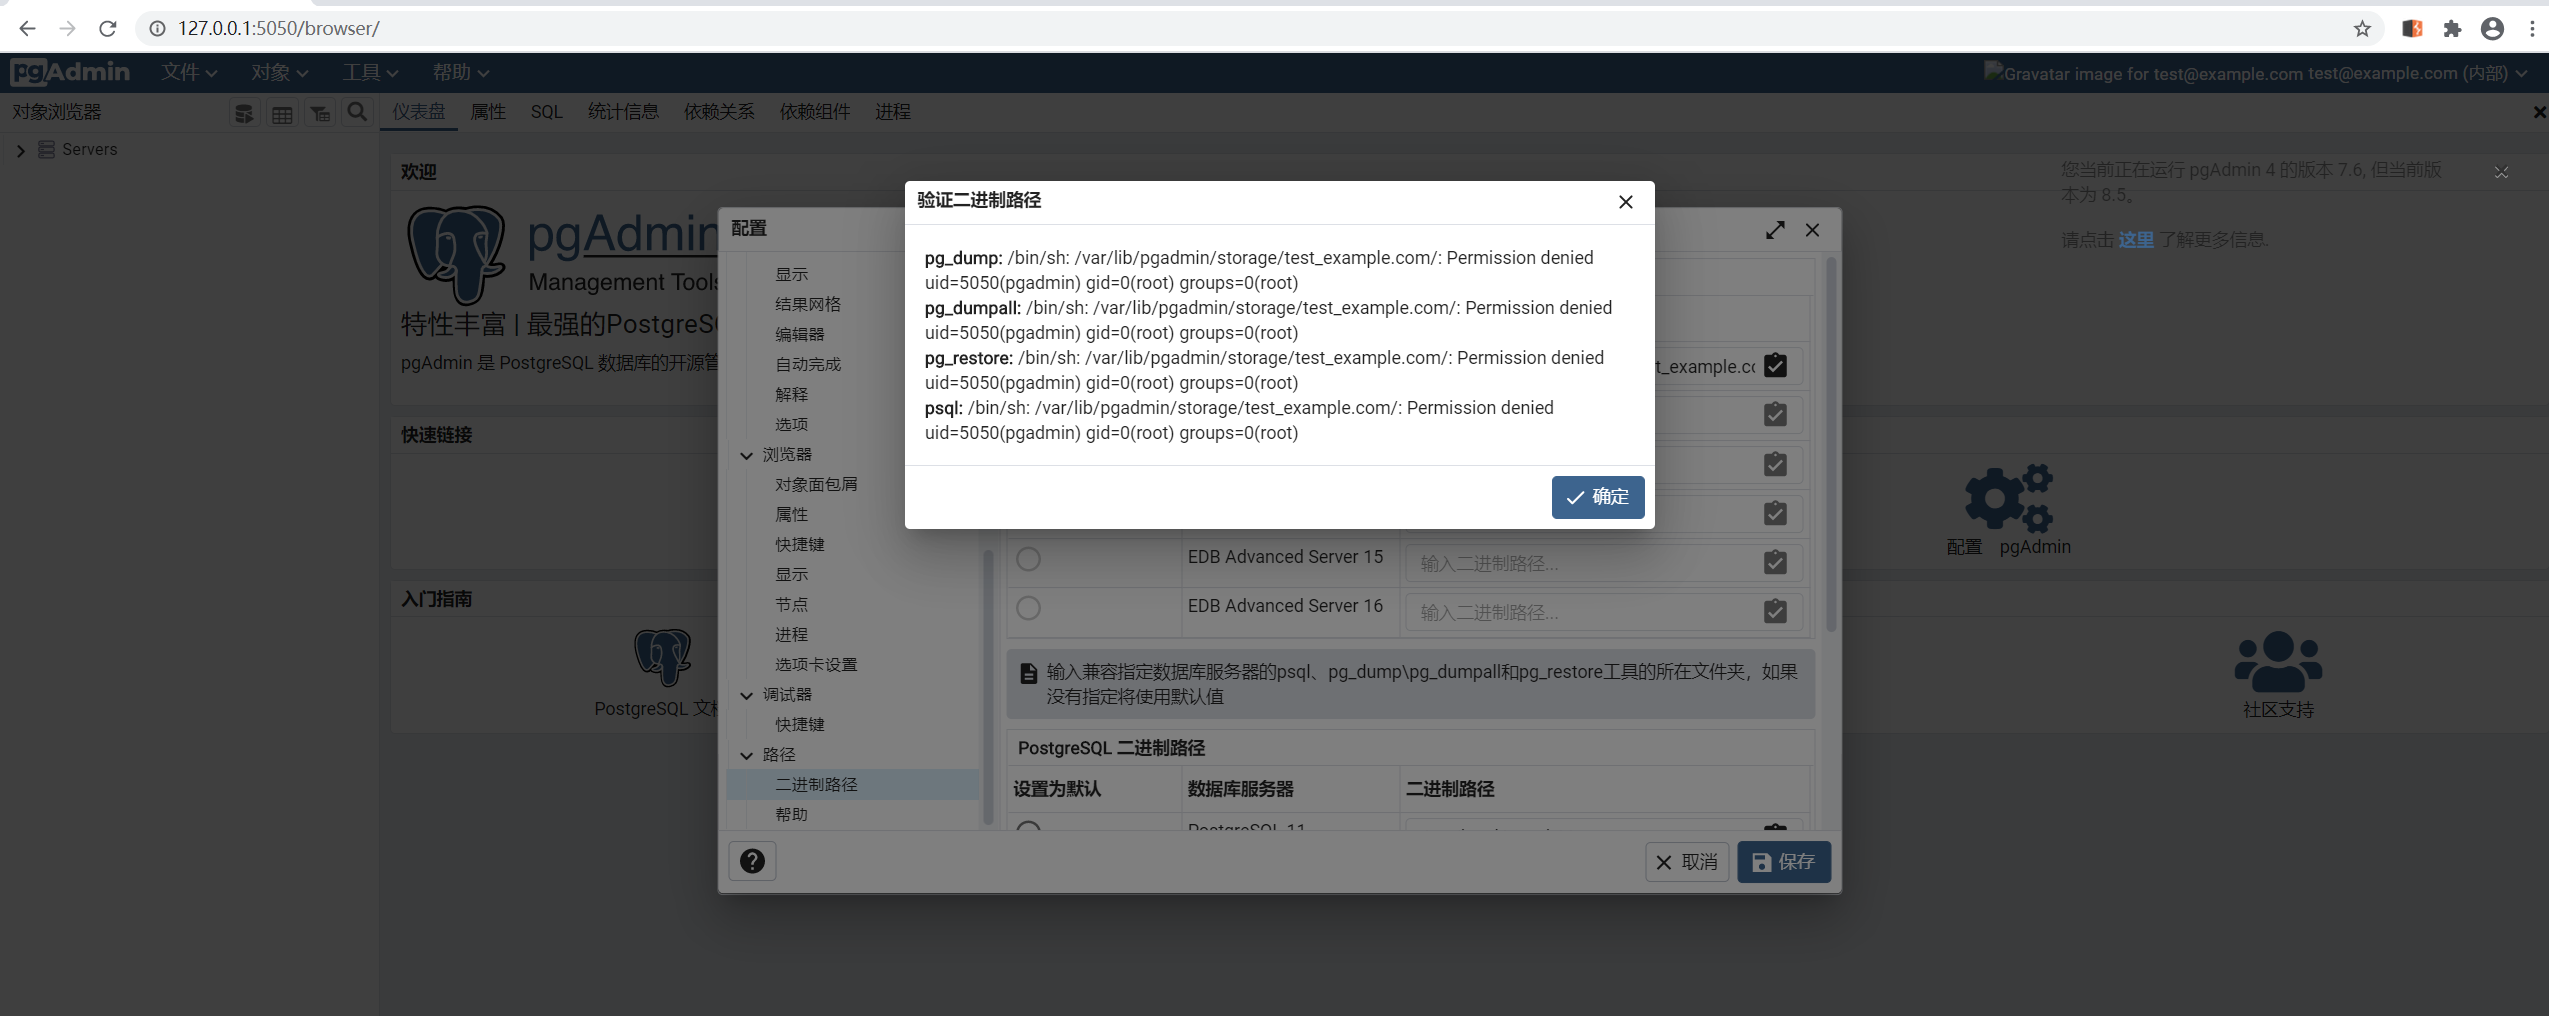
Task: Click validate path icon for EDB Advanced Server 15
Action: (x=1775, y=563)
